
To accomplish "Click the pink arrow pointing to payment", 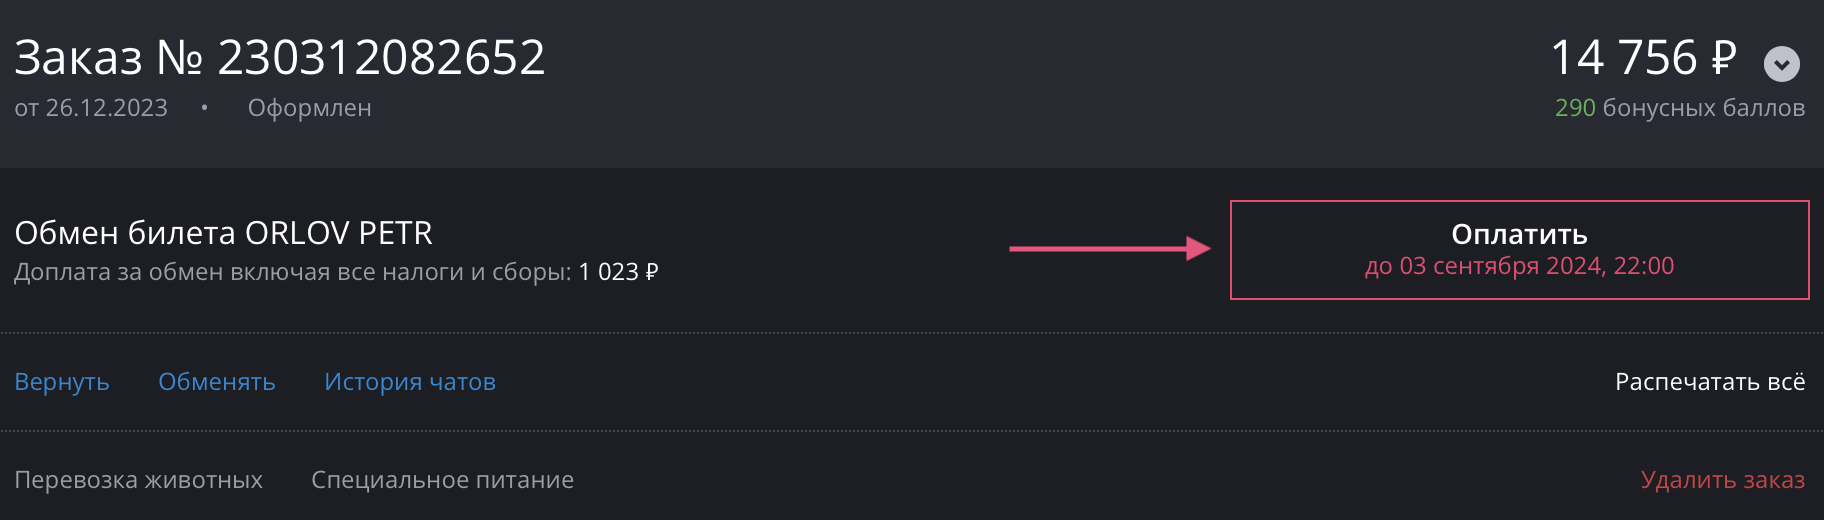I will 1110,248.
